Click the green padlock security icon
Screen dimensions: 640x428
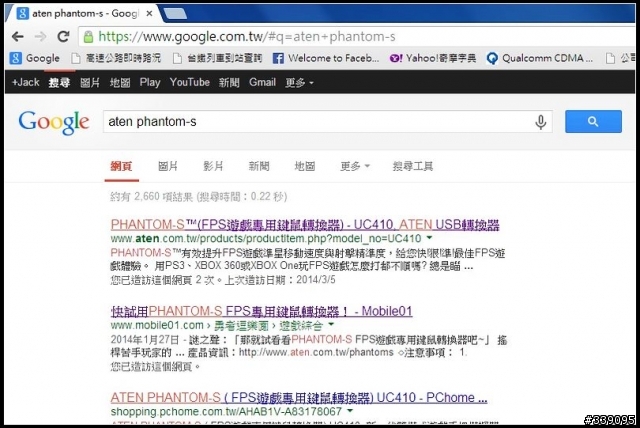click(x=88, y=37)
